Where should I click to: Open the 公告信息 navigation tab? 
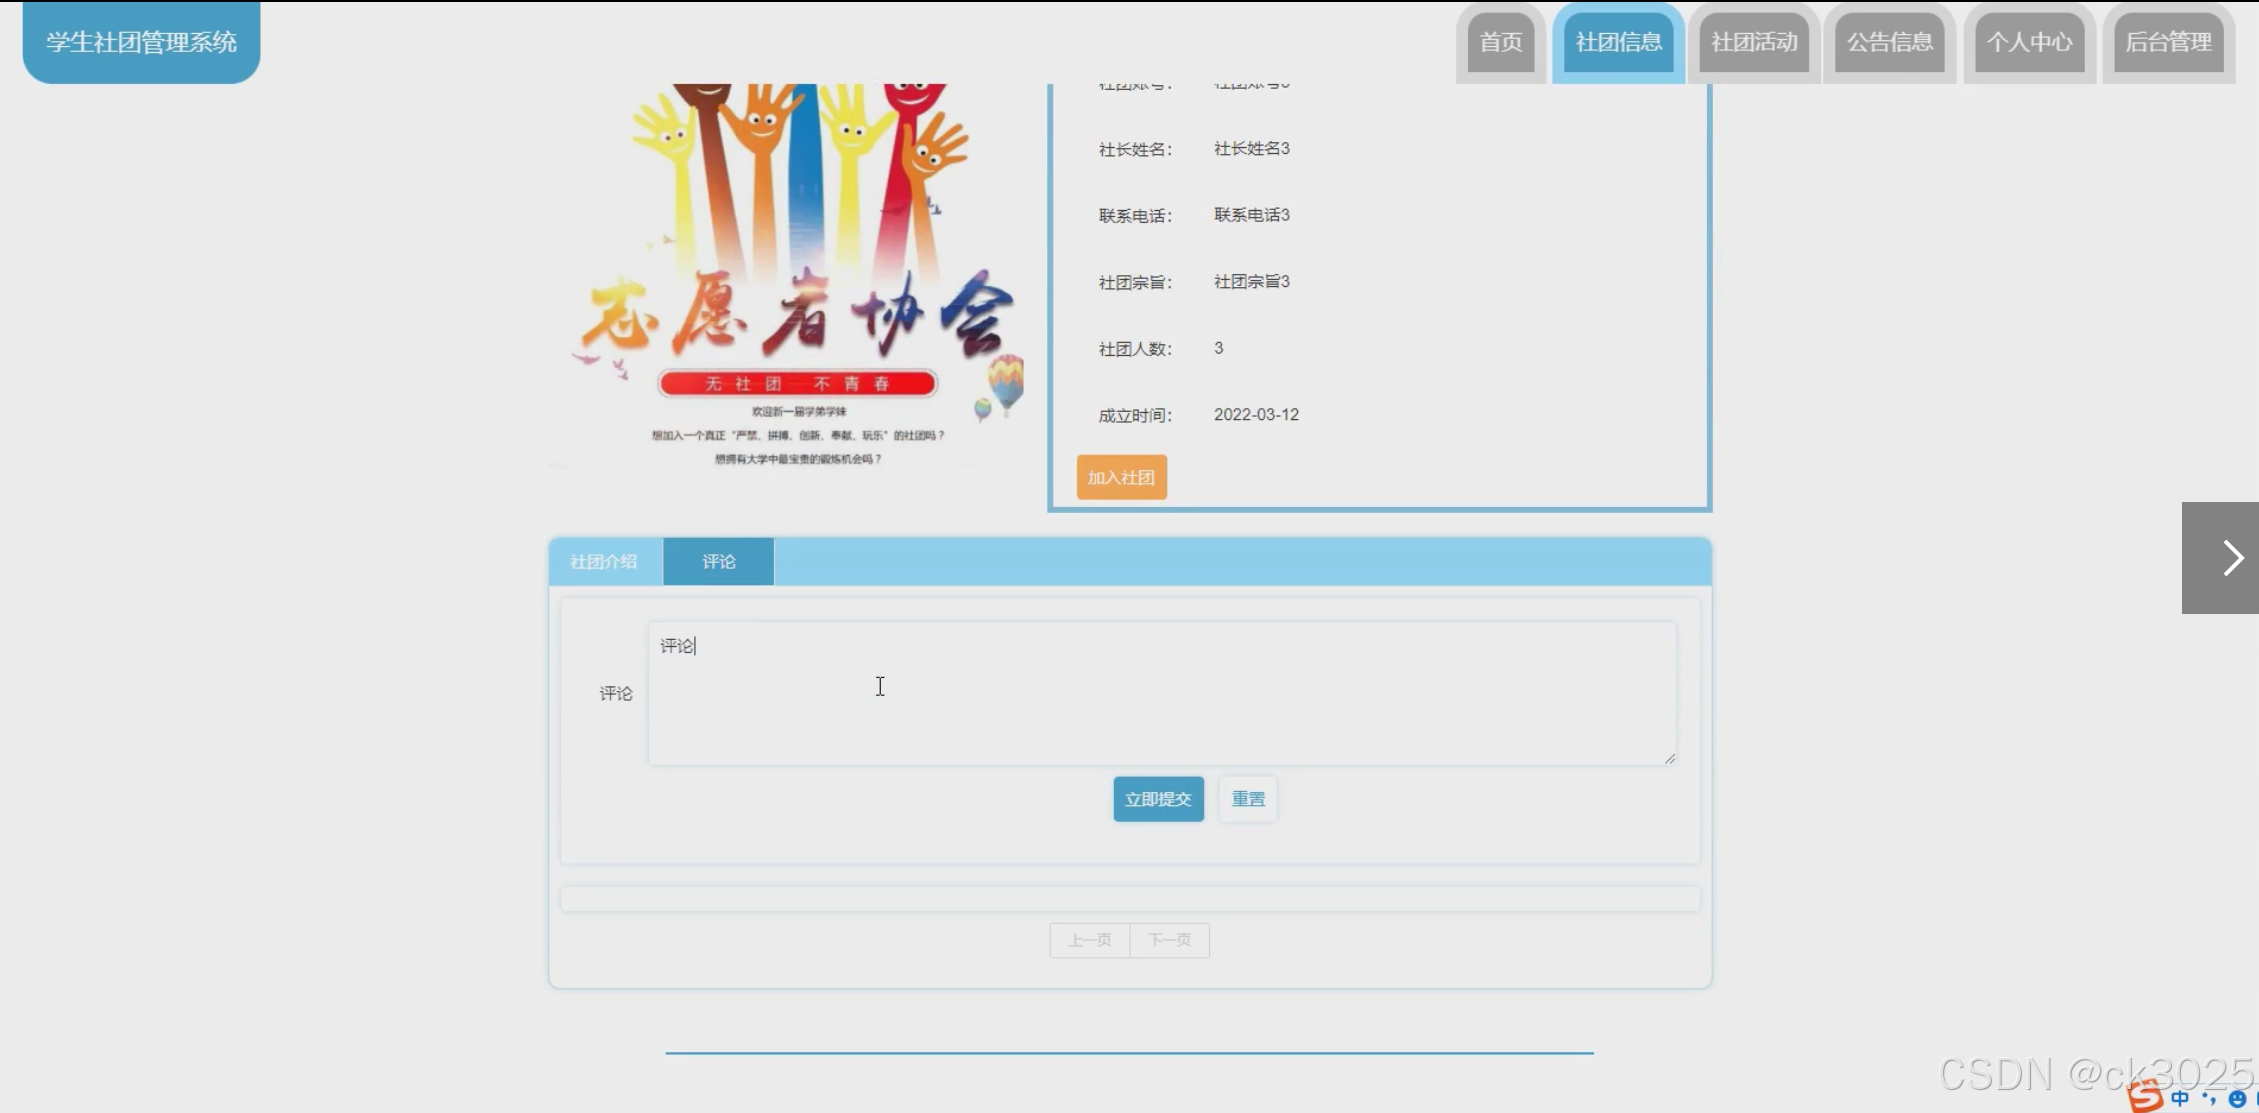click(x=1889, y=42)
